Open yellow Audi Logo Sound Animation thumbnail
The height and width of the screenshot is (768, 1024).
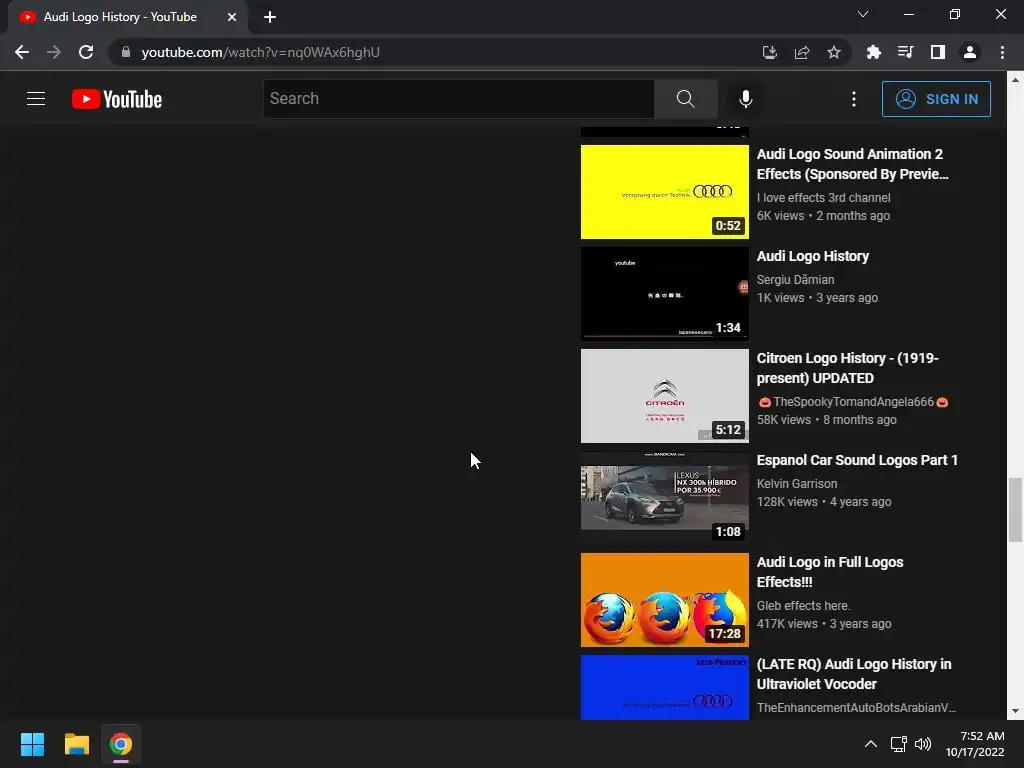pyautogui.click(x=664, y=191)
